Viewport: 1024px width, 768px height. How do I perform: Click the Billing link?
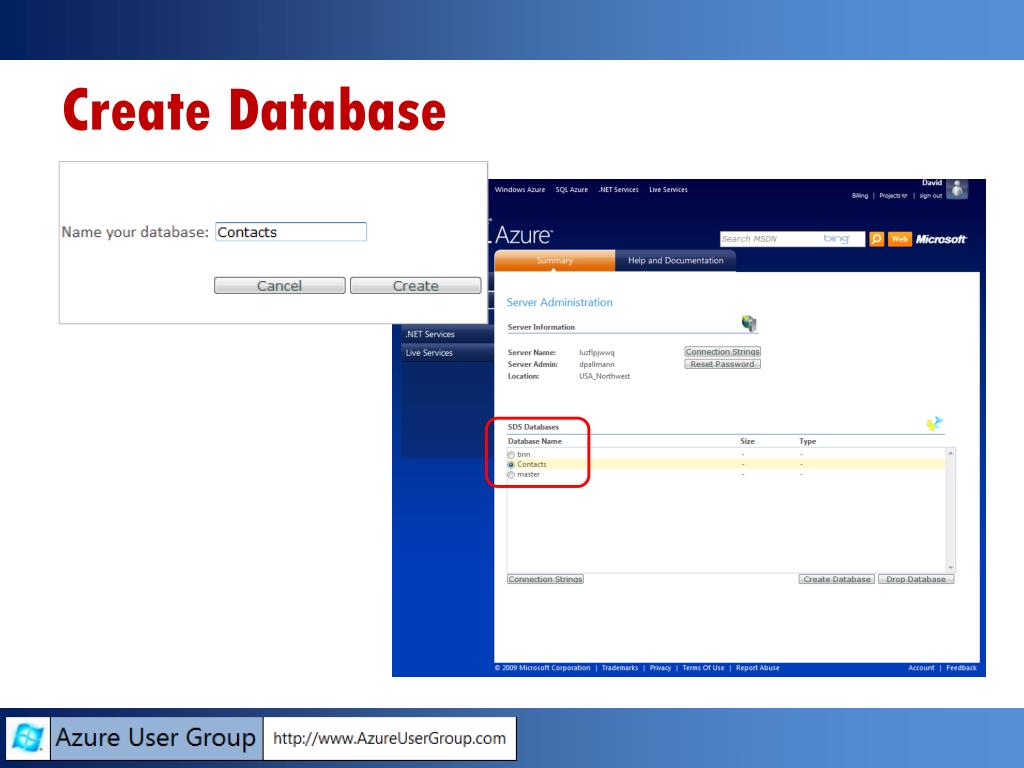[860, 195]
